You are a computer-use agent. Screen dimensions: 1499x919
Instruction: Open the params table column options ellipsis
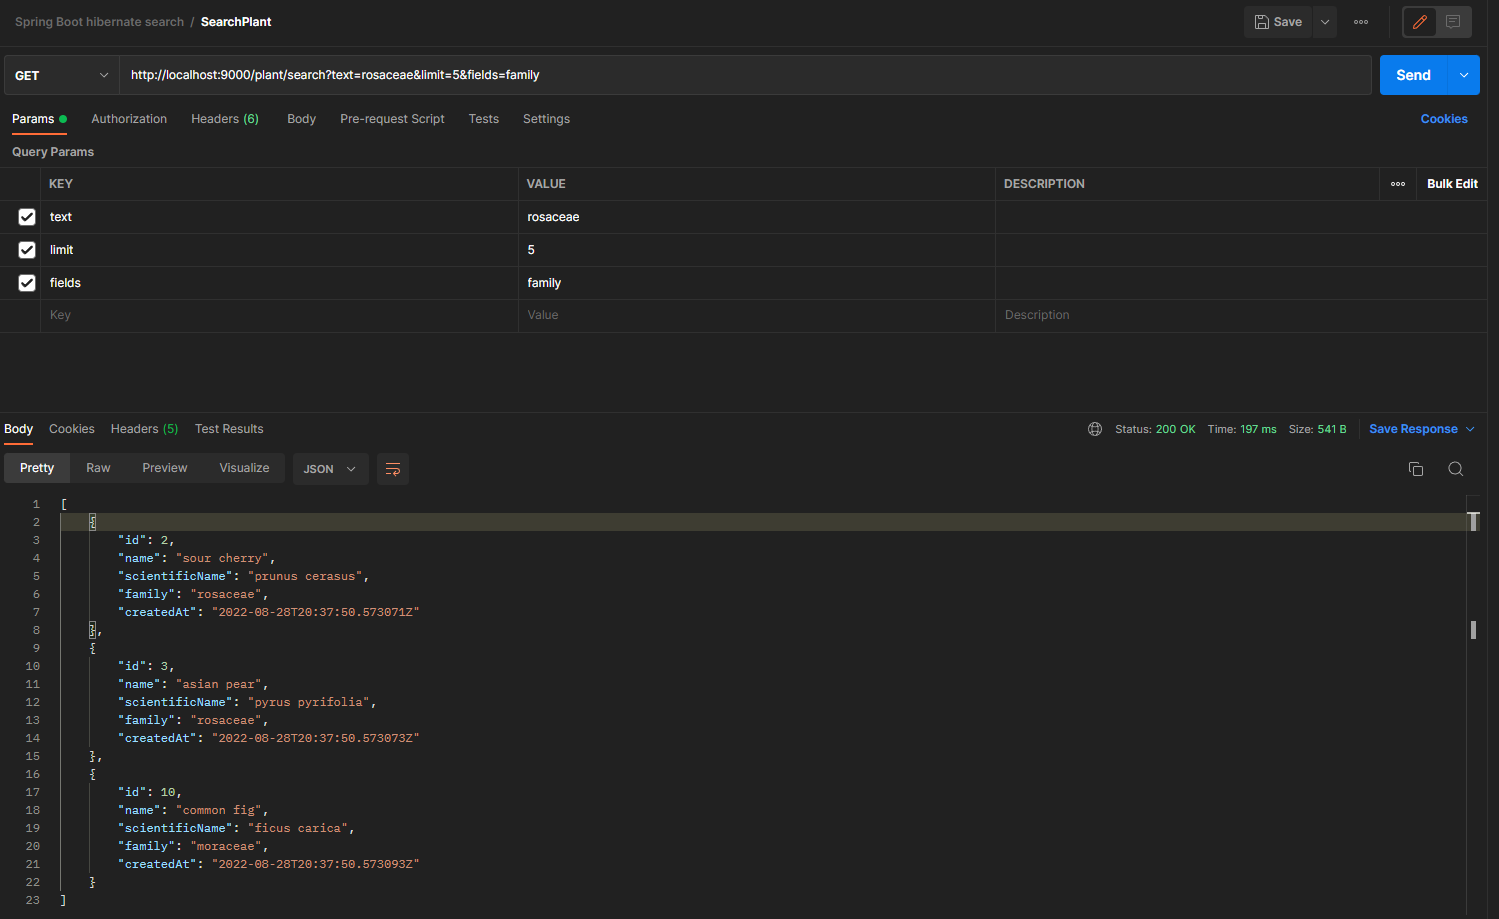(1398, 184)
